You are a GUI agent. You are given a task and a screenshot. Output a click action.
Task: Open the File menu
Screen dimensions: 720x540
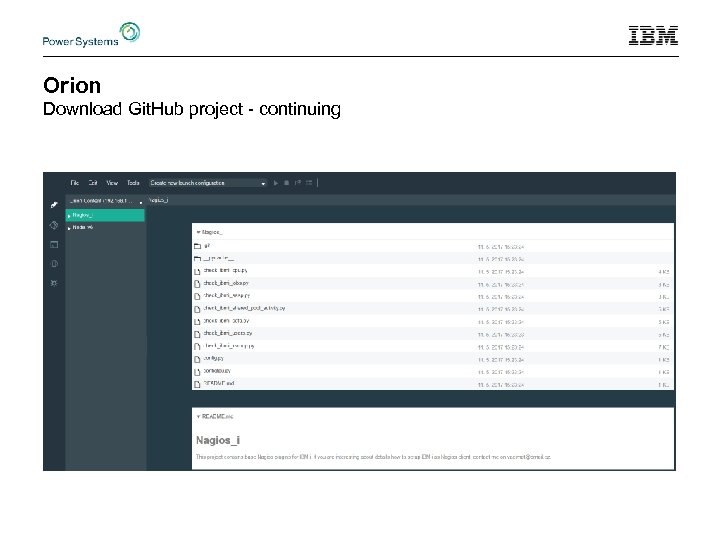click(x=75, y=183)
